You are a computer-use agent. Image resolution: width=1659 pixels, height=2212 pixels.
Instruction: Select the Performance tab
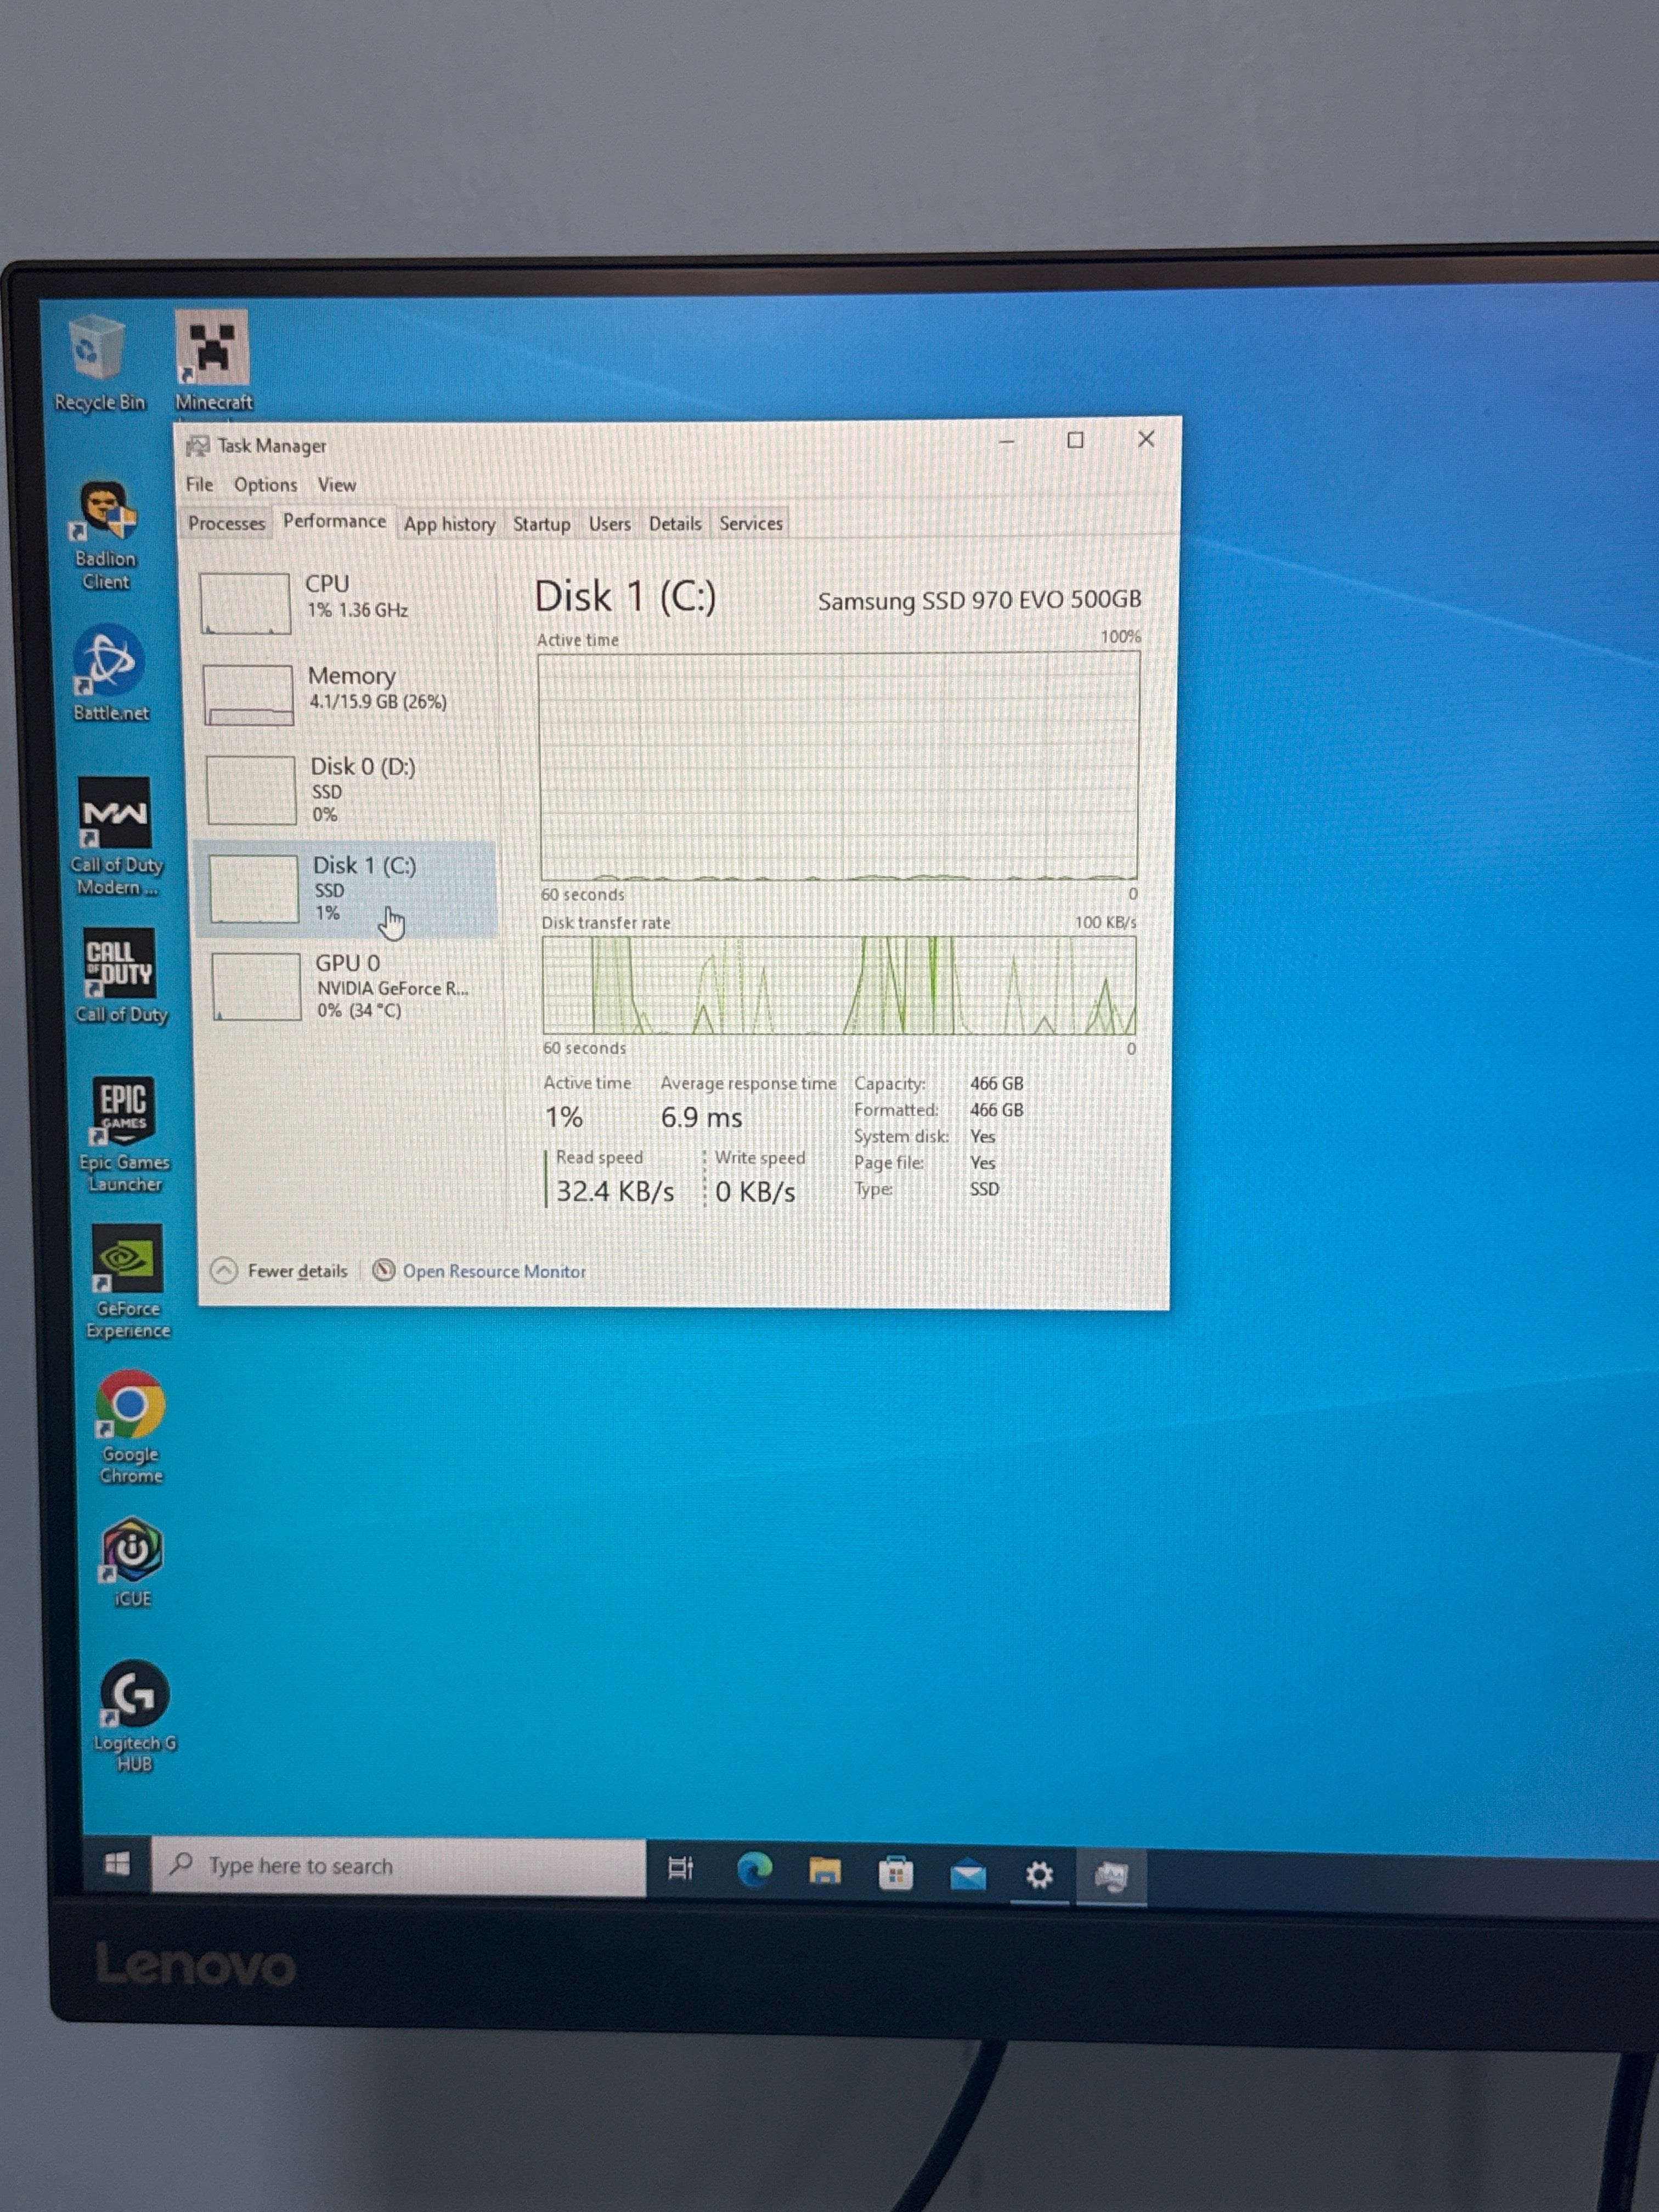[334, 521]
